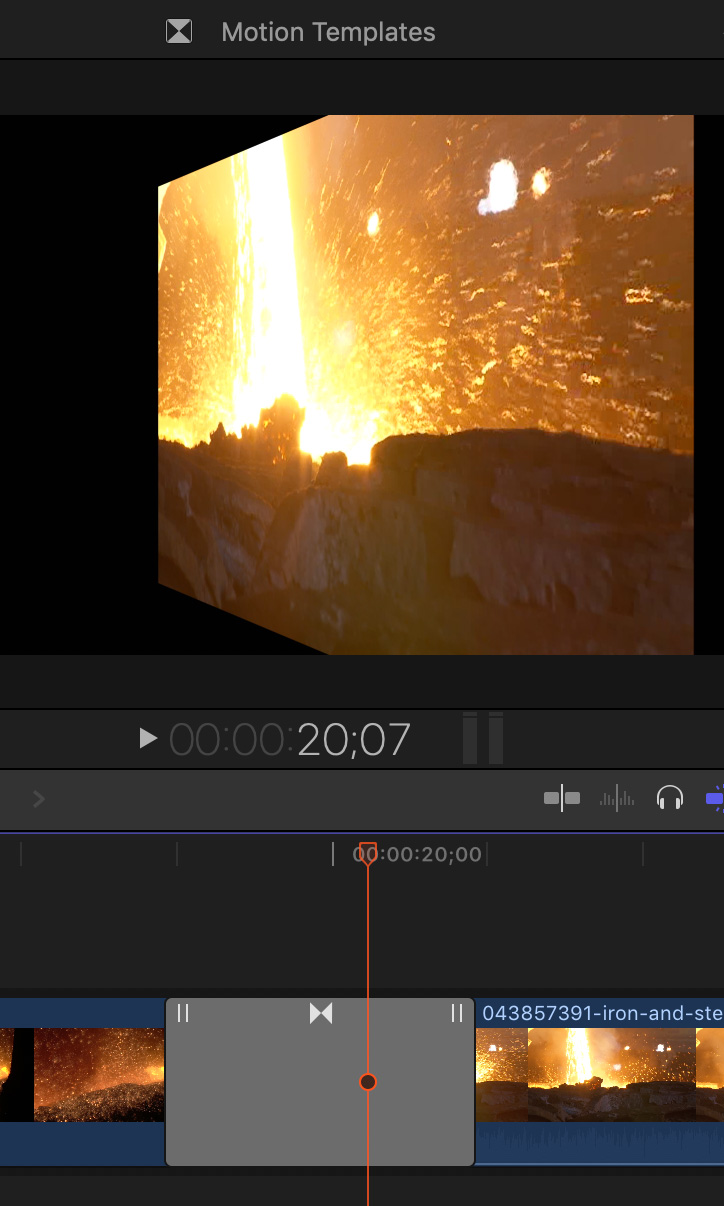724x1206 pixels.
Task: Go forward in timeline history arrow
Action: tap(39, 798)
